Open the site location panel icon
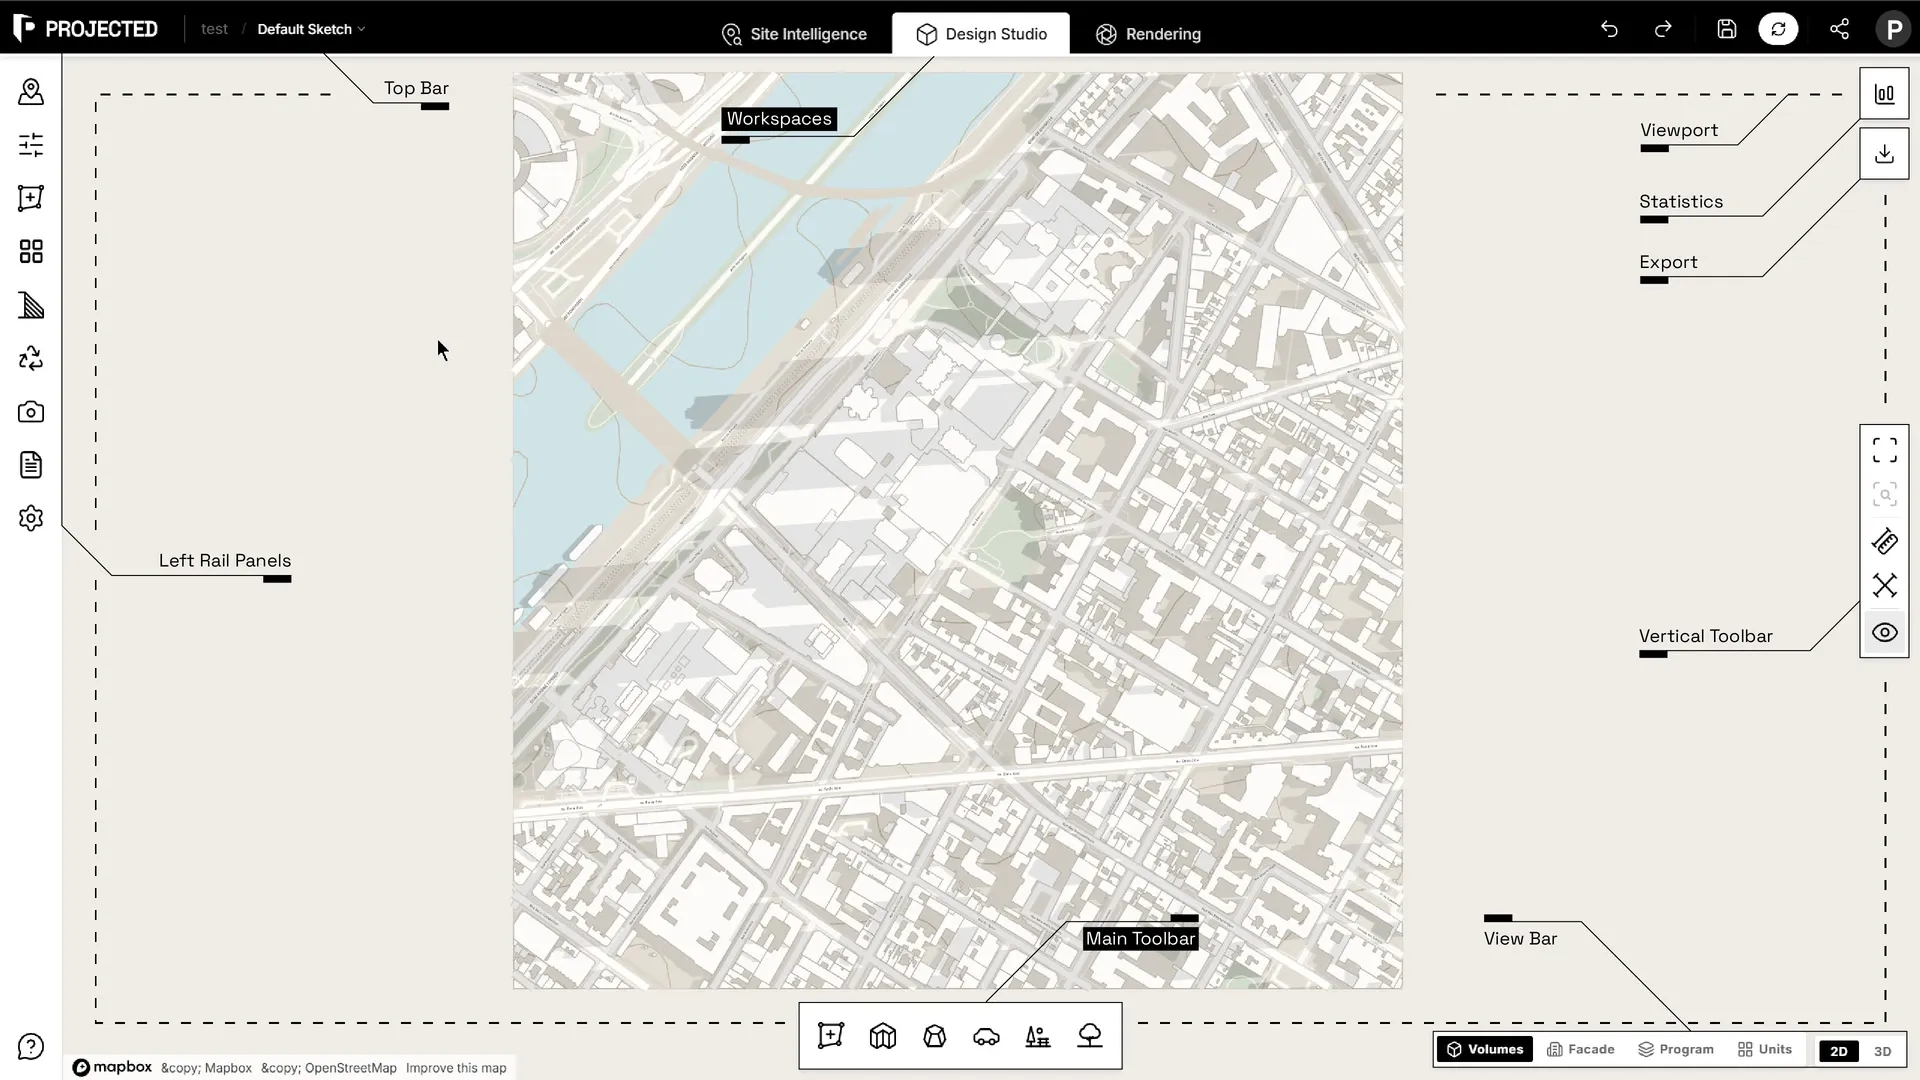Viewport: 1920px width, 1080px height. 31,92
